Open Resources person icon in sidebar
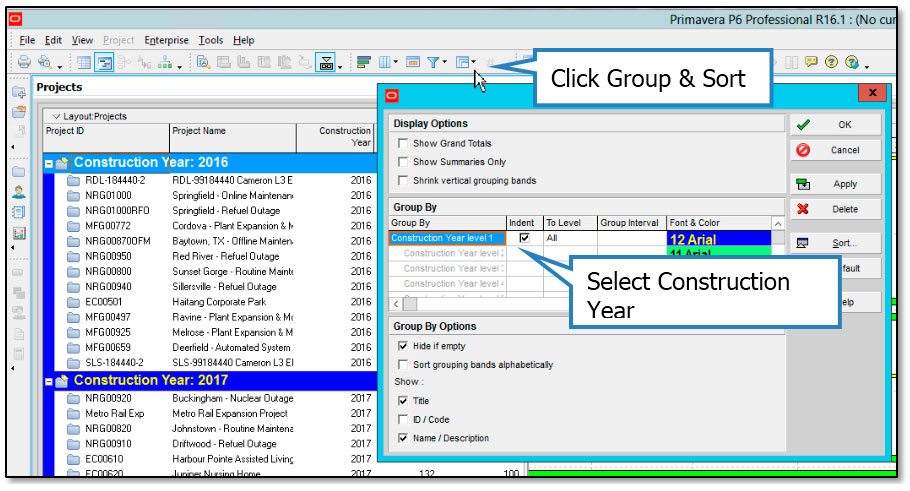Viewport: 910px width, 491px height. click(x=19, y=192)
